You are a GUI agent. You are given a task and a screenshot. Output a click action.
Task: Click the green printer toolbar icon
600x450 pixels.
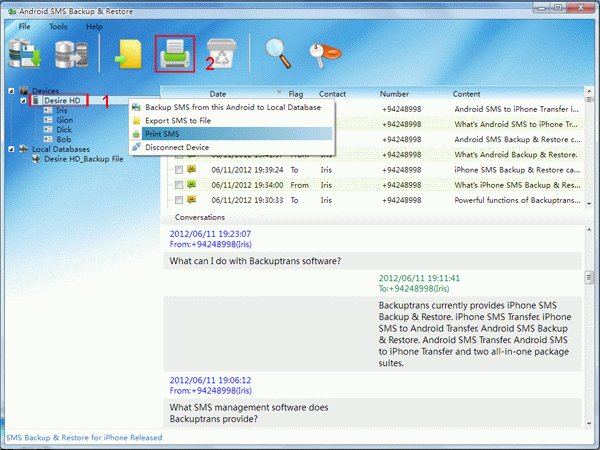point(175,54)
